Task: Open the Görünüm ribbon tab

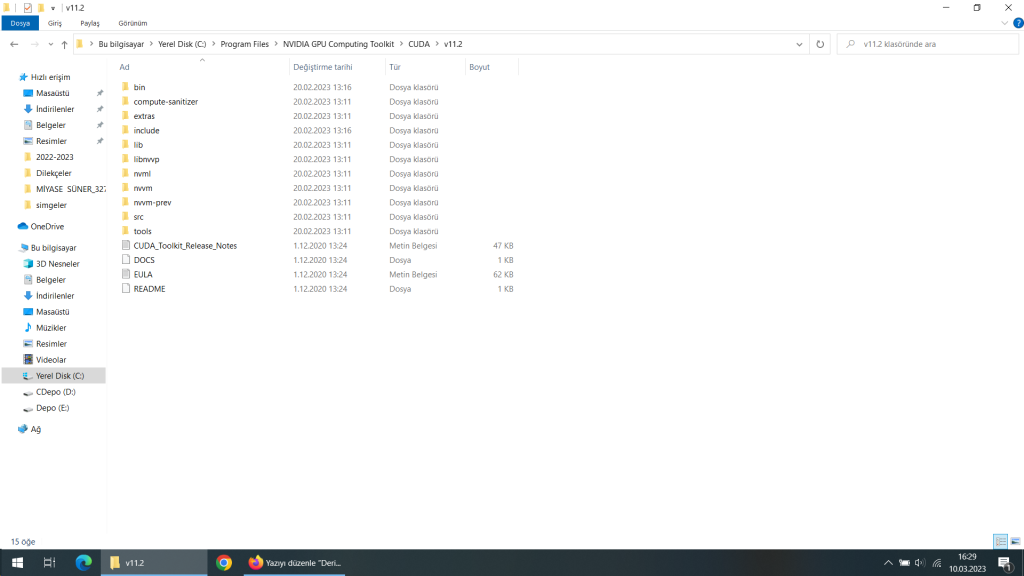Action: [x=133, y=22]
